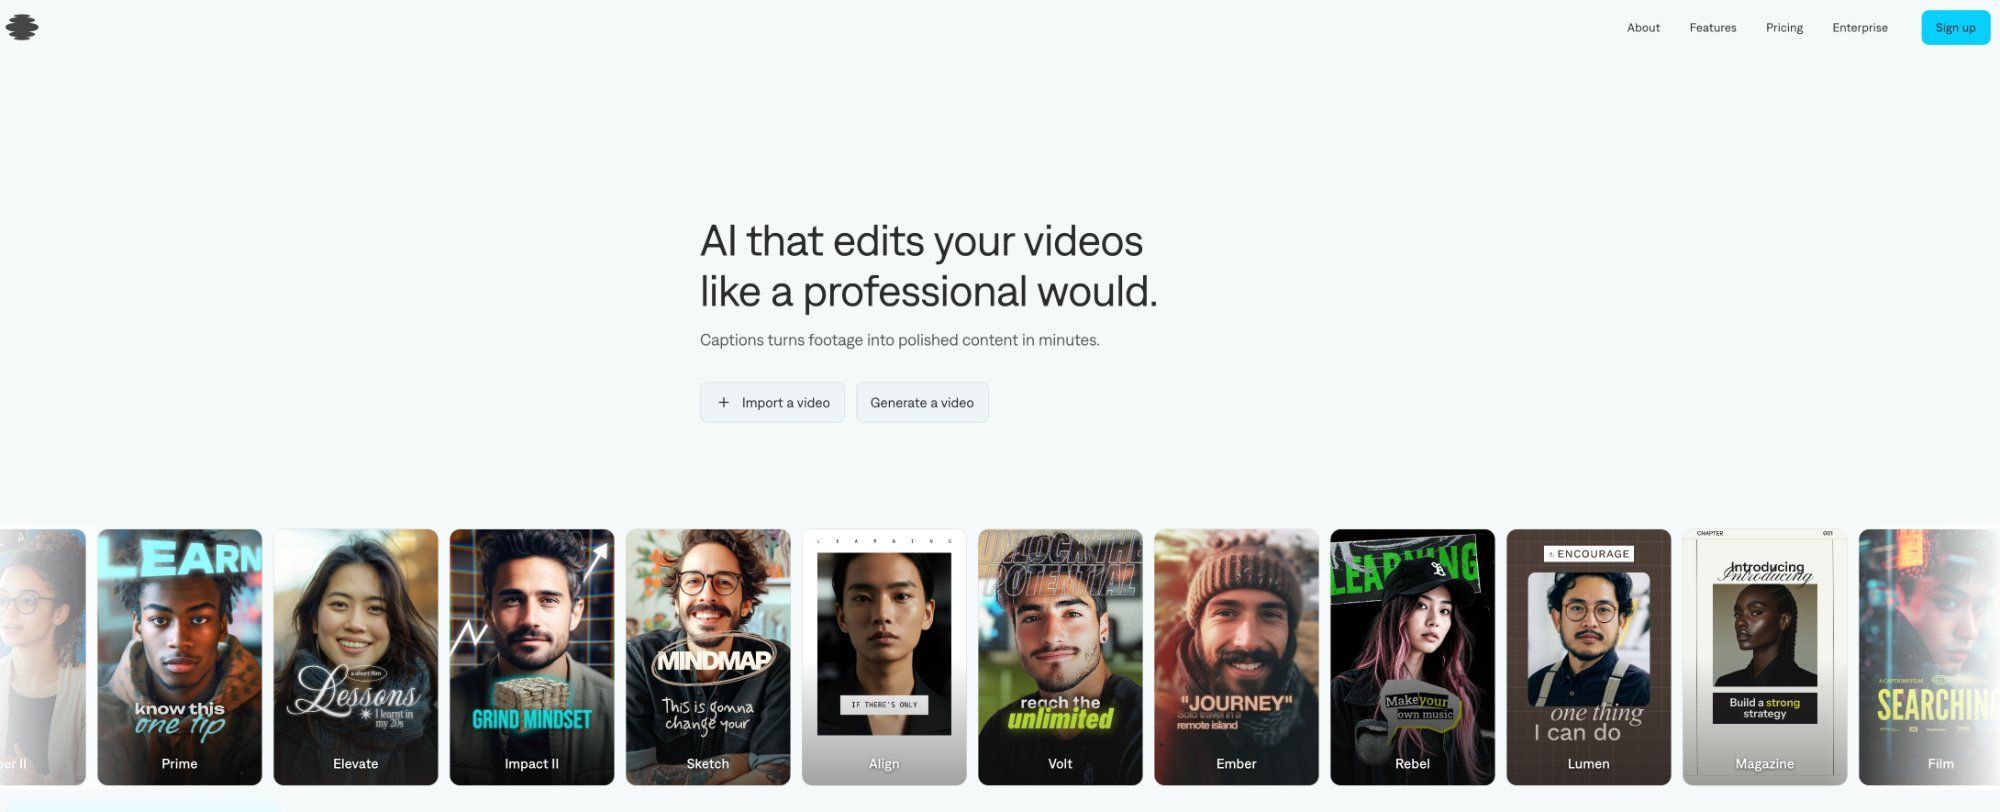Screen dimensions: 2000x812
Task: Select the Align template thumbnail
Action: pos(884,657)
